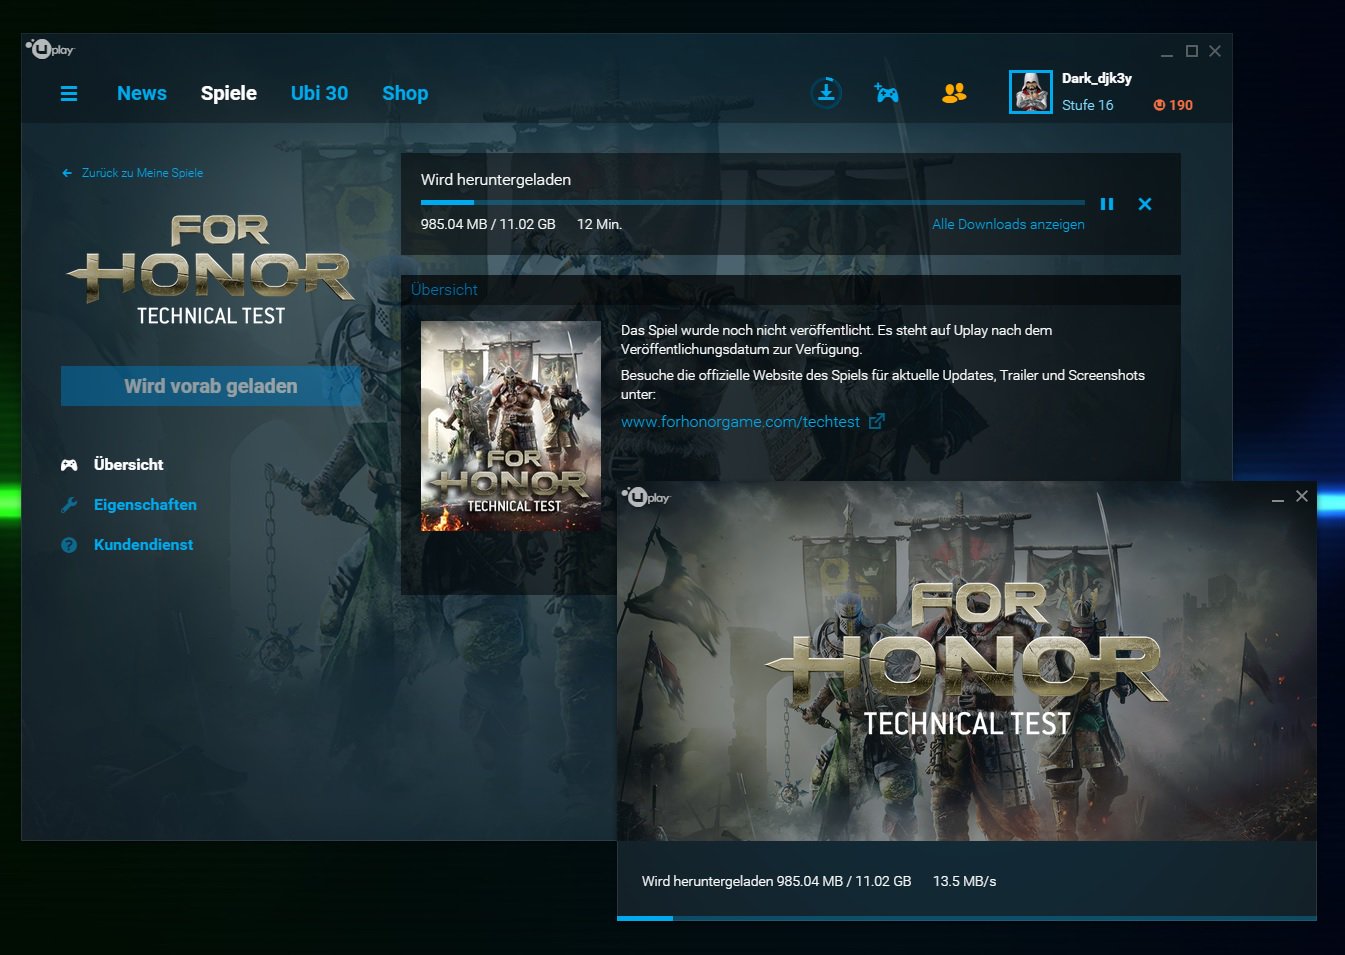Click the Uplay logo in launcher popup
The image size is (1345, 955).
(x=646, y=496)
